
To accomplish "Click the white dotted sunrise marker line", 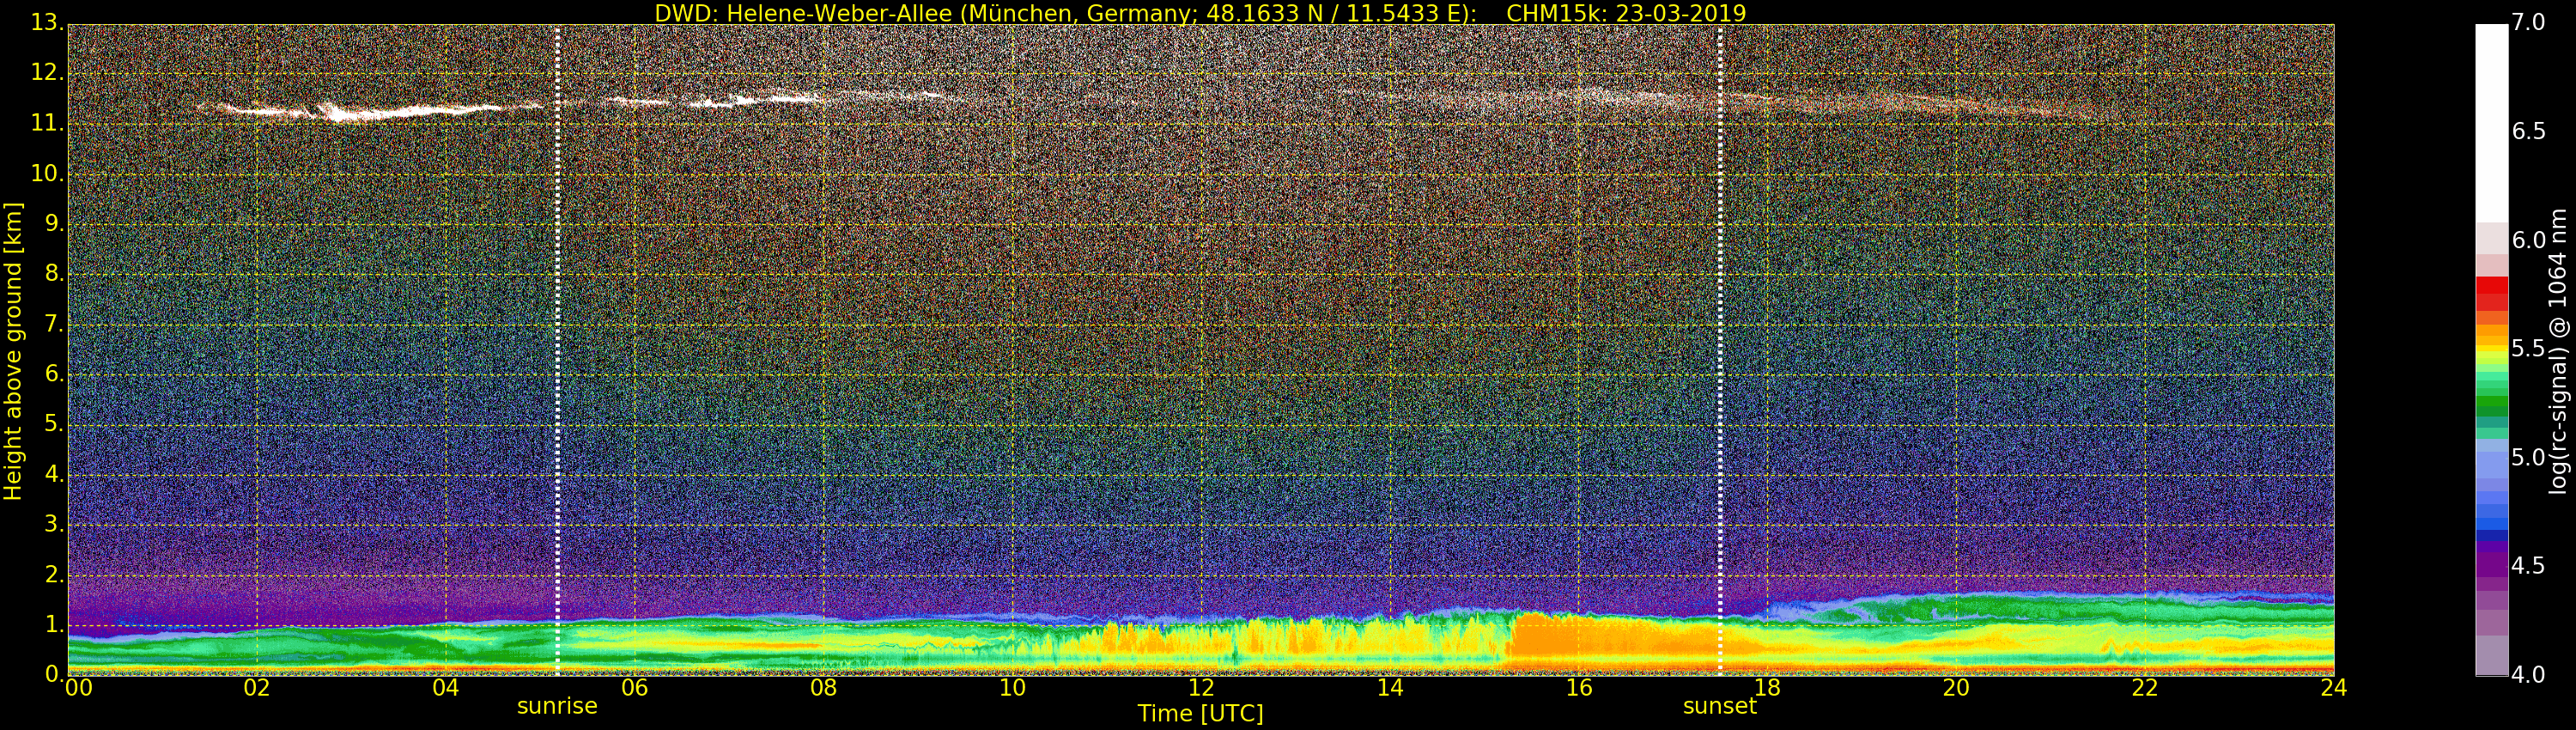I will (x=557, y=350).
